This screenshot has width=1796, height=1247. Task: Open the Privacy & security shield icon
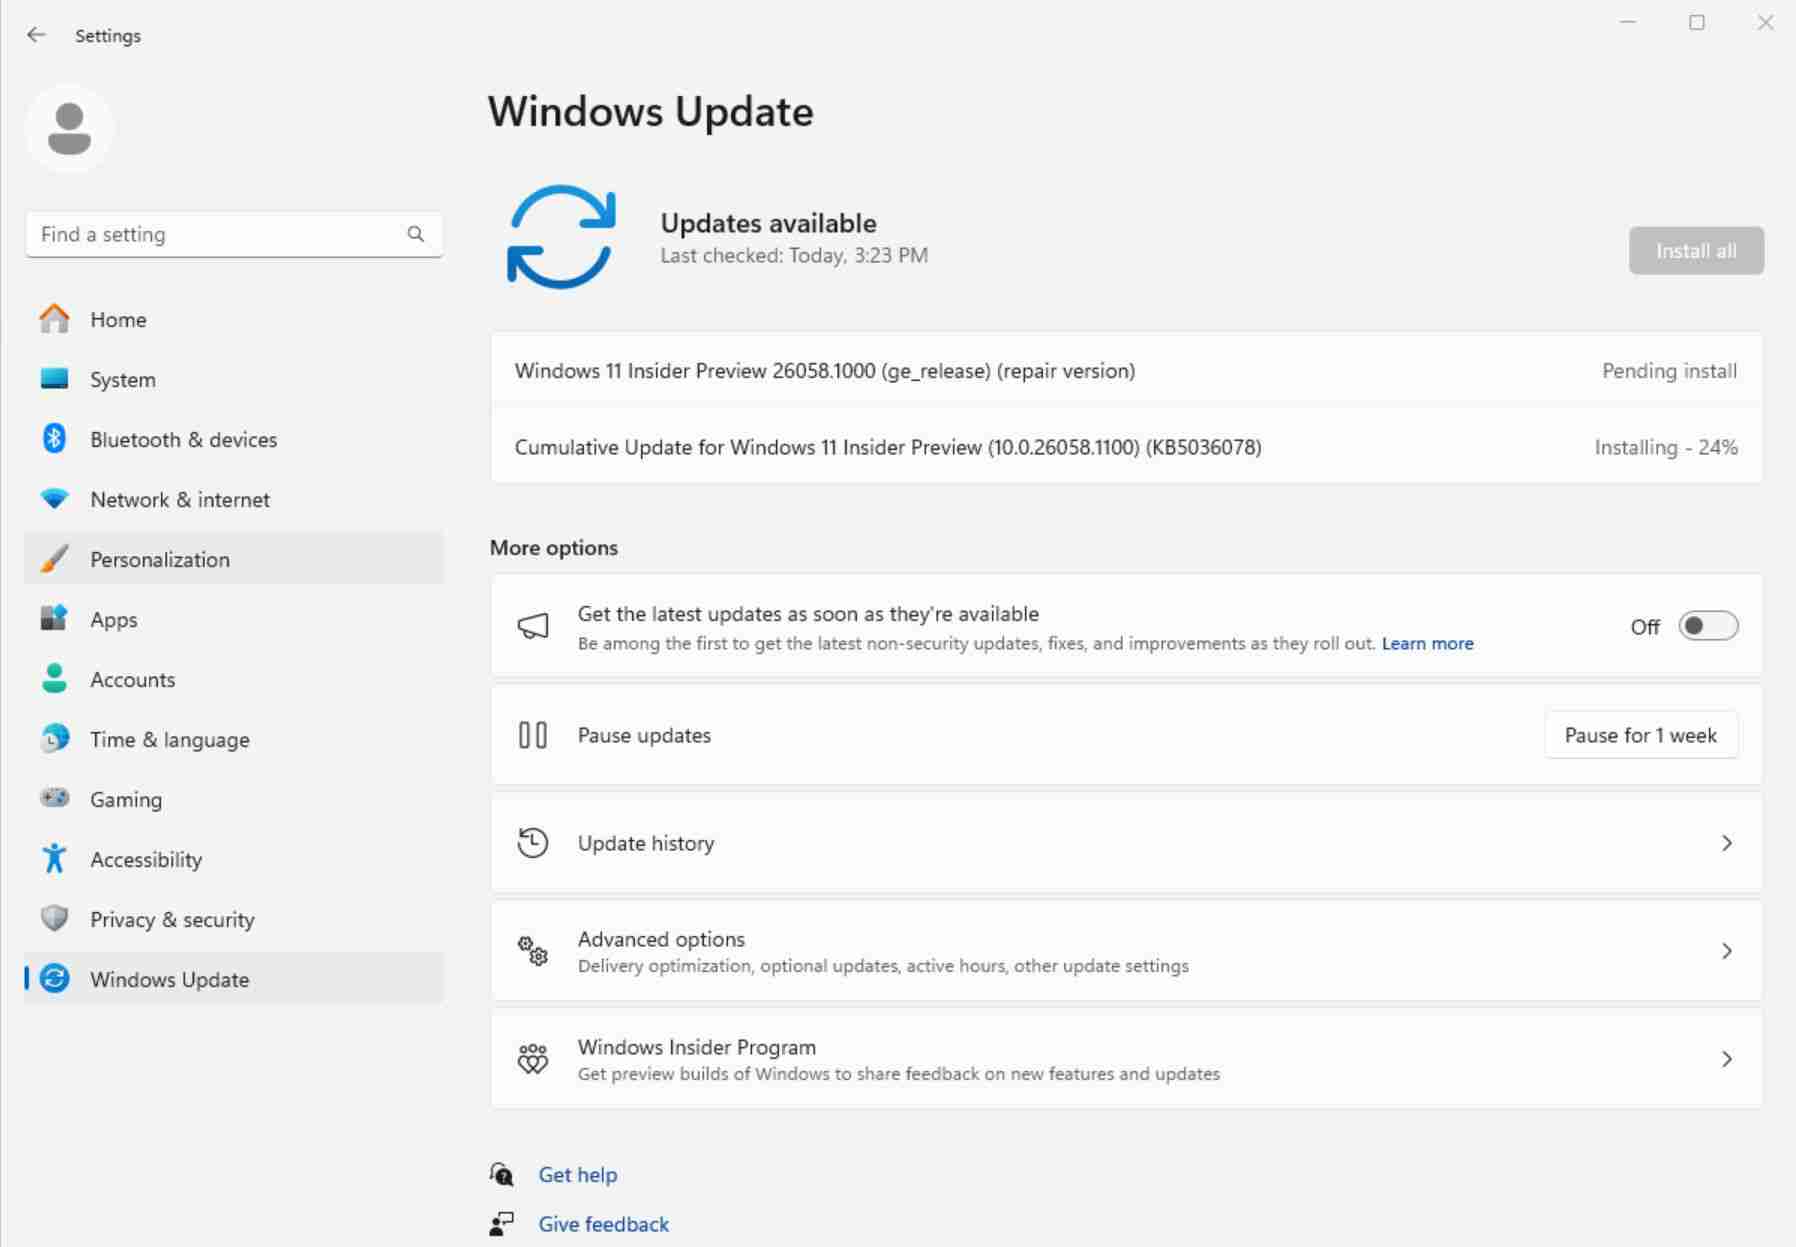(x=54, y=919)
